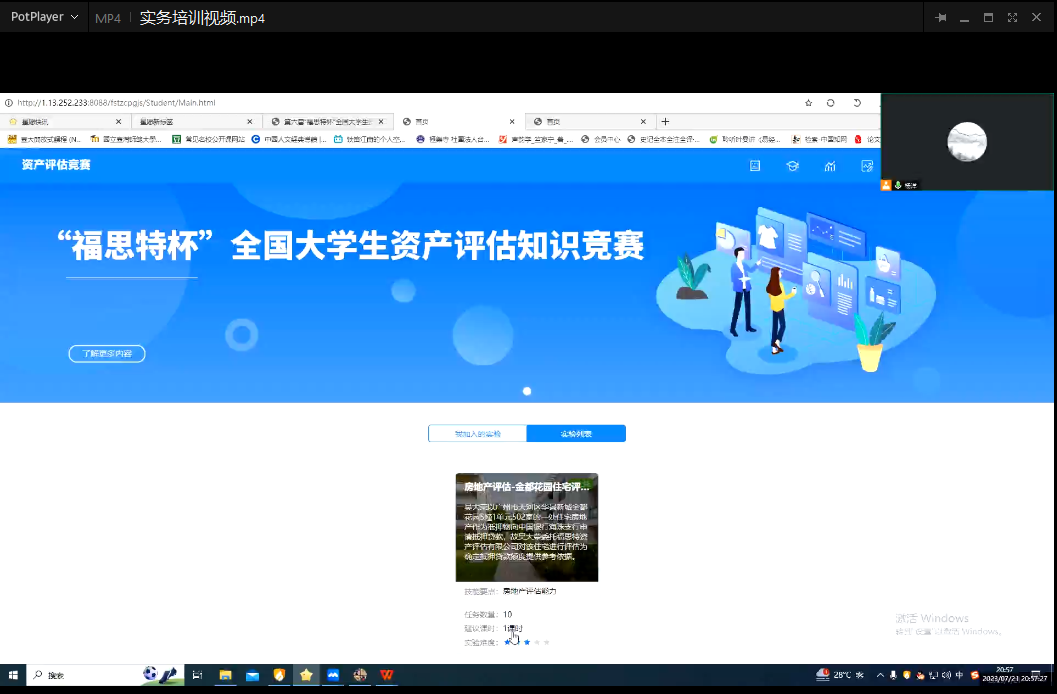Viewport: 1057px width, 694px height.
Task: Click the orange user icon in call overlay
Action: click(x=886, y=185)
